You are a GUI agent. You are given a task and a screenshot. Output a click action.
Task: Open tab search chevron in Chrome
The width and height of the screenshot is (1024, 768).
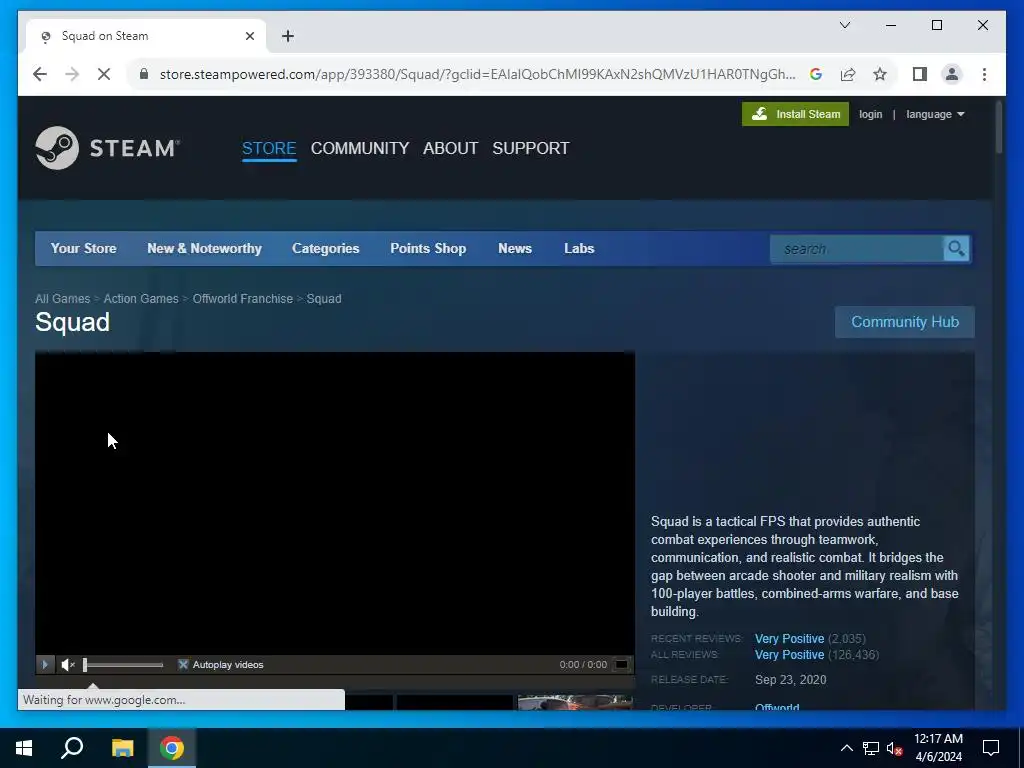coord(845,25)
